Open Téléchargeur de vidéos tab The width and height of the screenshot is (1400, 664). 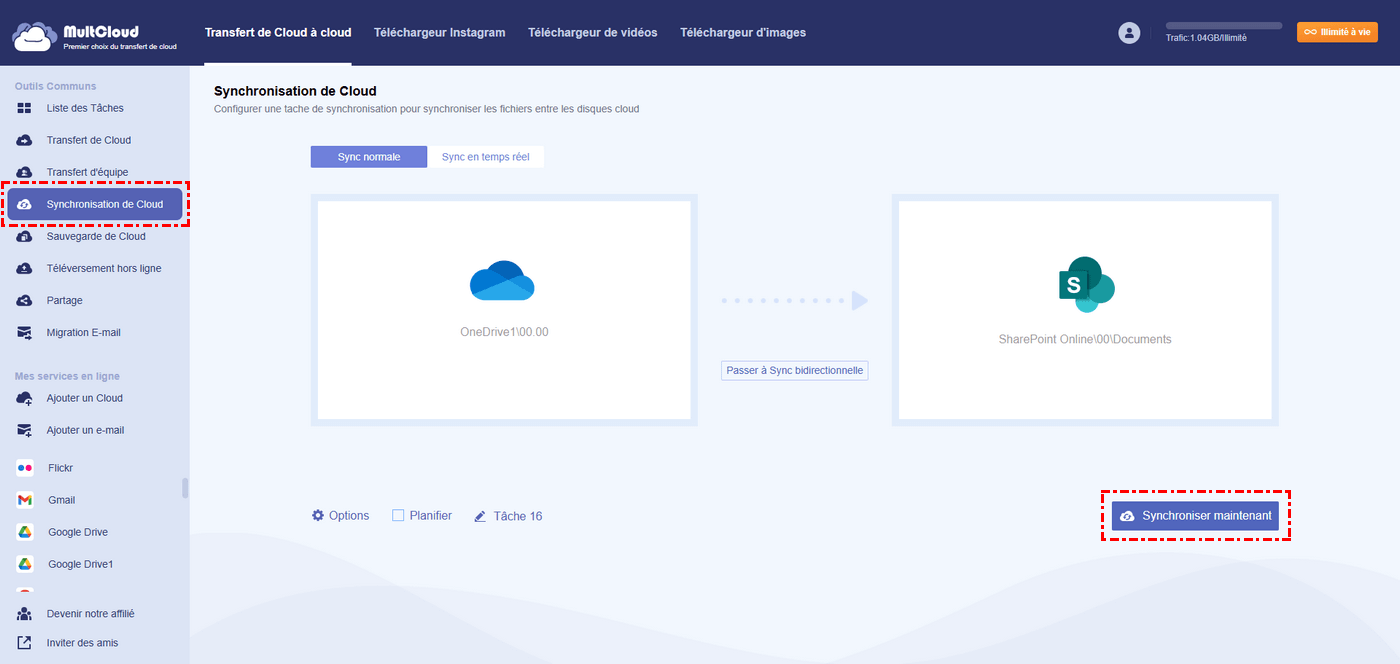[x=593, y=33]
